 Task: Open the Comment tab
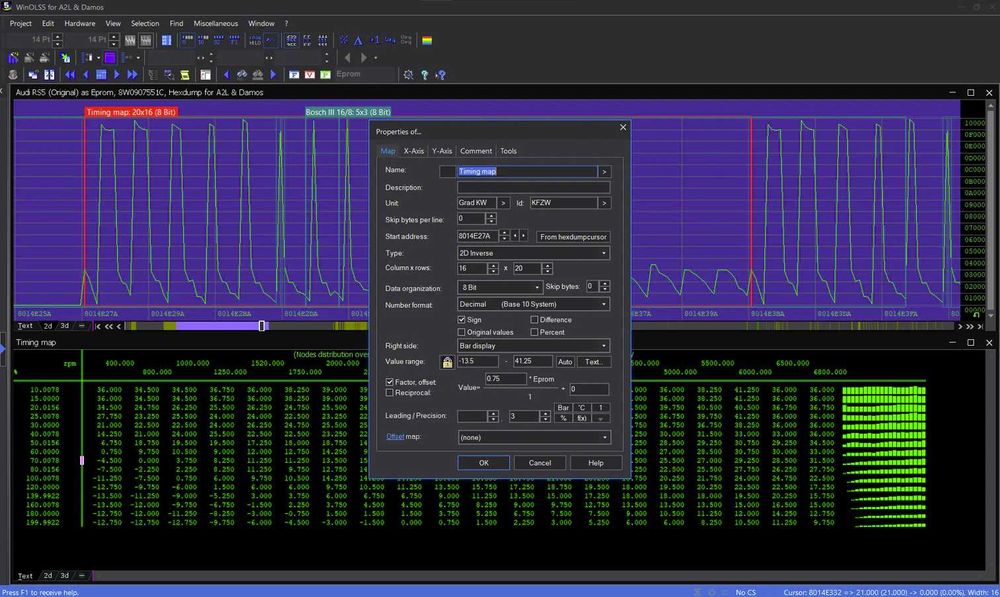[x=476, y=151]
